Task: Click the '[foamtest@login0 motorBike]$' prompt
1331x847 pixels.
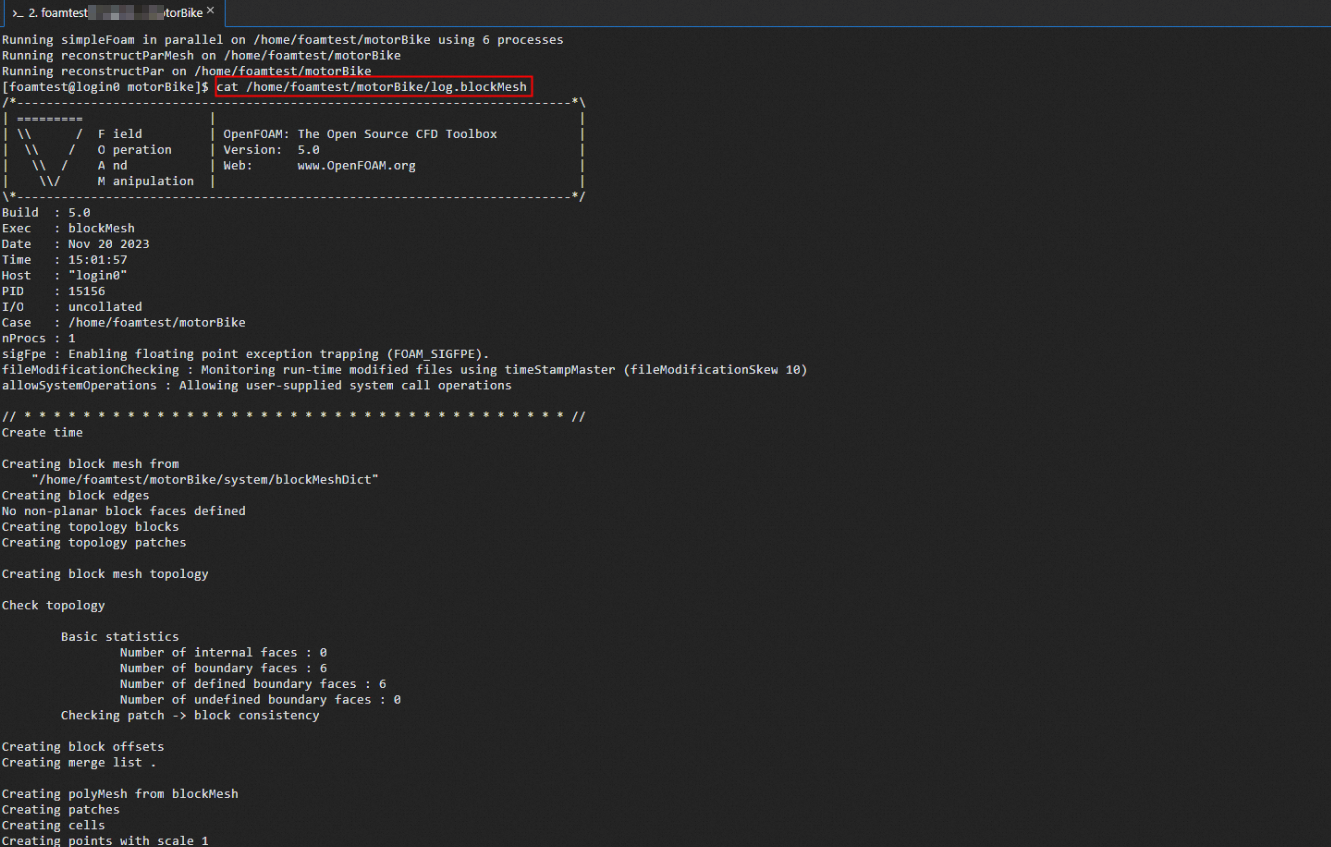Action: click(105, 87)
